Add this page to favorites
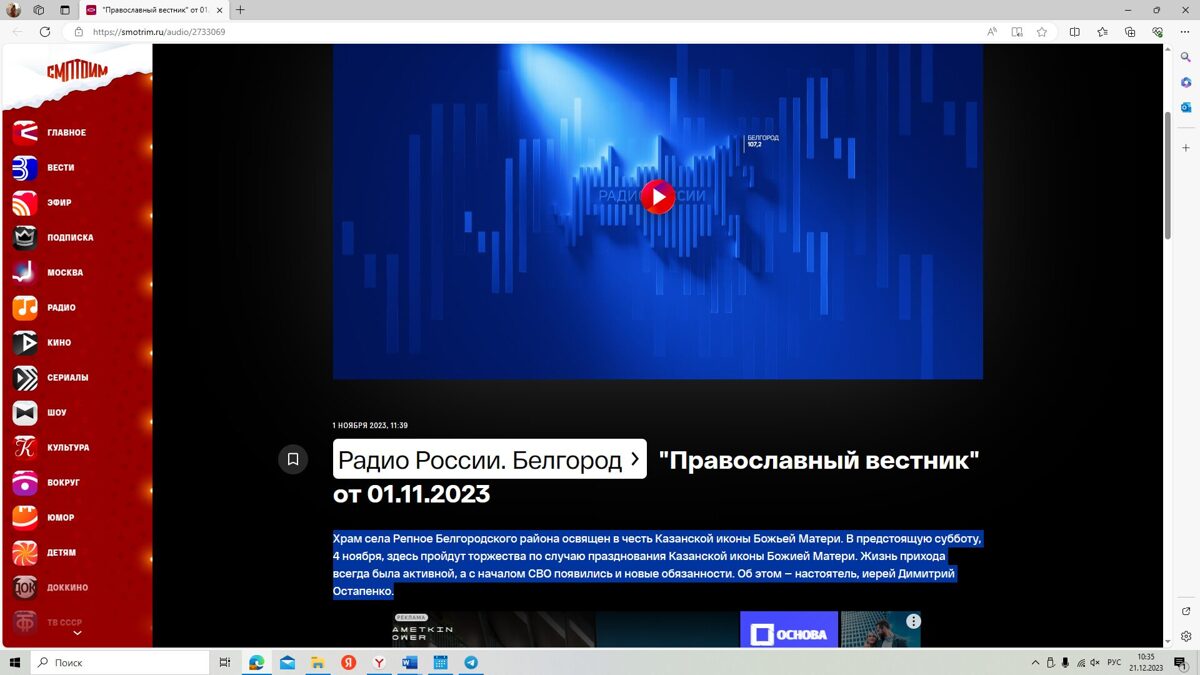This screenshot has height=675, width=1200. tap(1042, 32)
